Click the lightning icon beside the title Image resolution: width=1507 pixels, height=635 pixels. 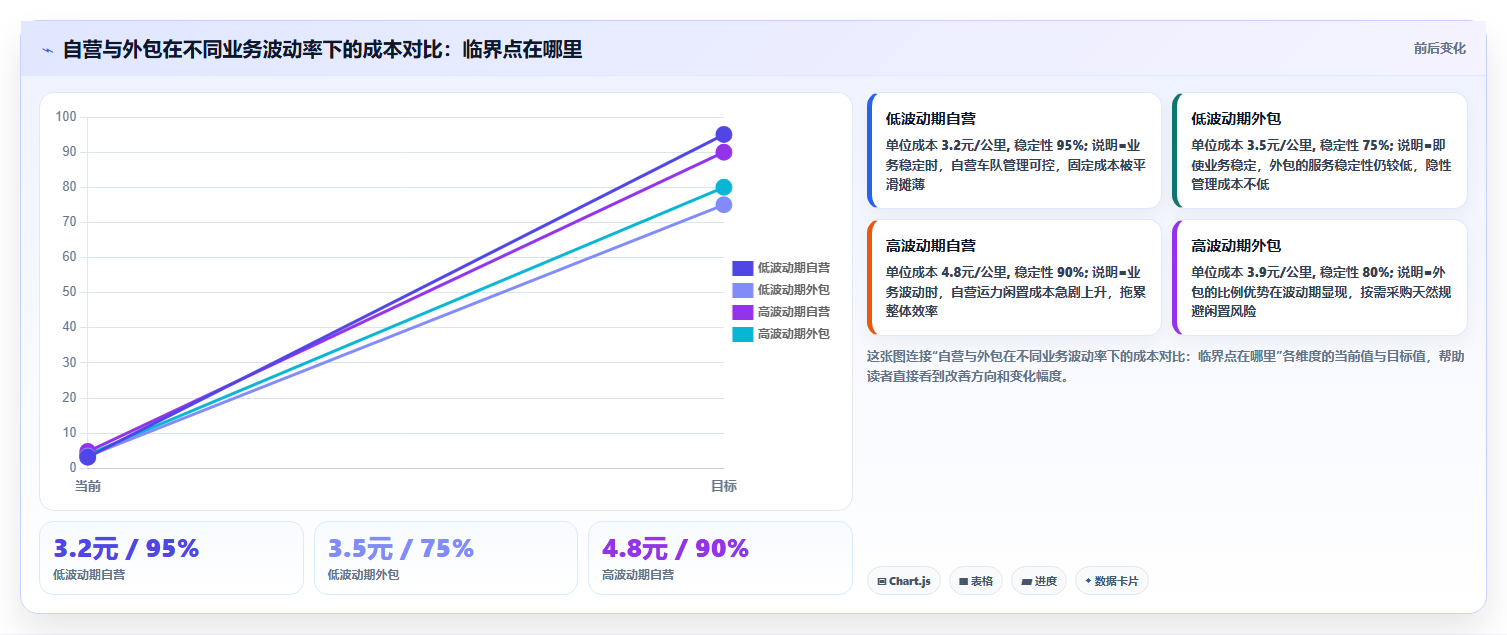(47, 49)
